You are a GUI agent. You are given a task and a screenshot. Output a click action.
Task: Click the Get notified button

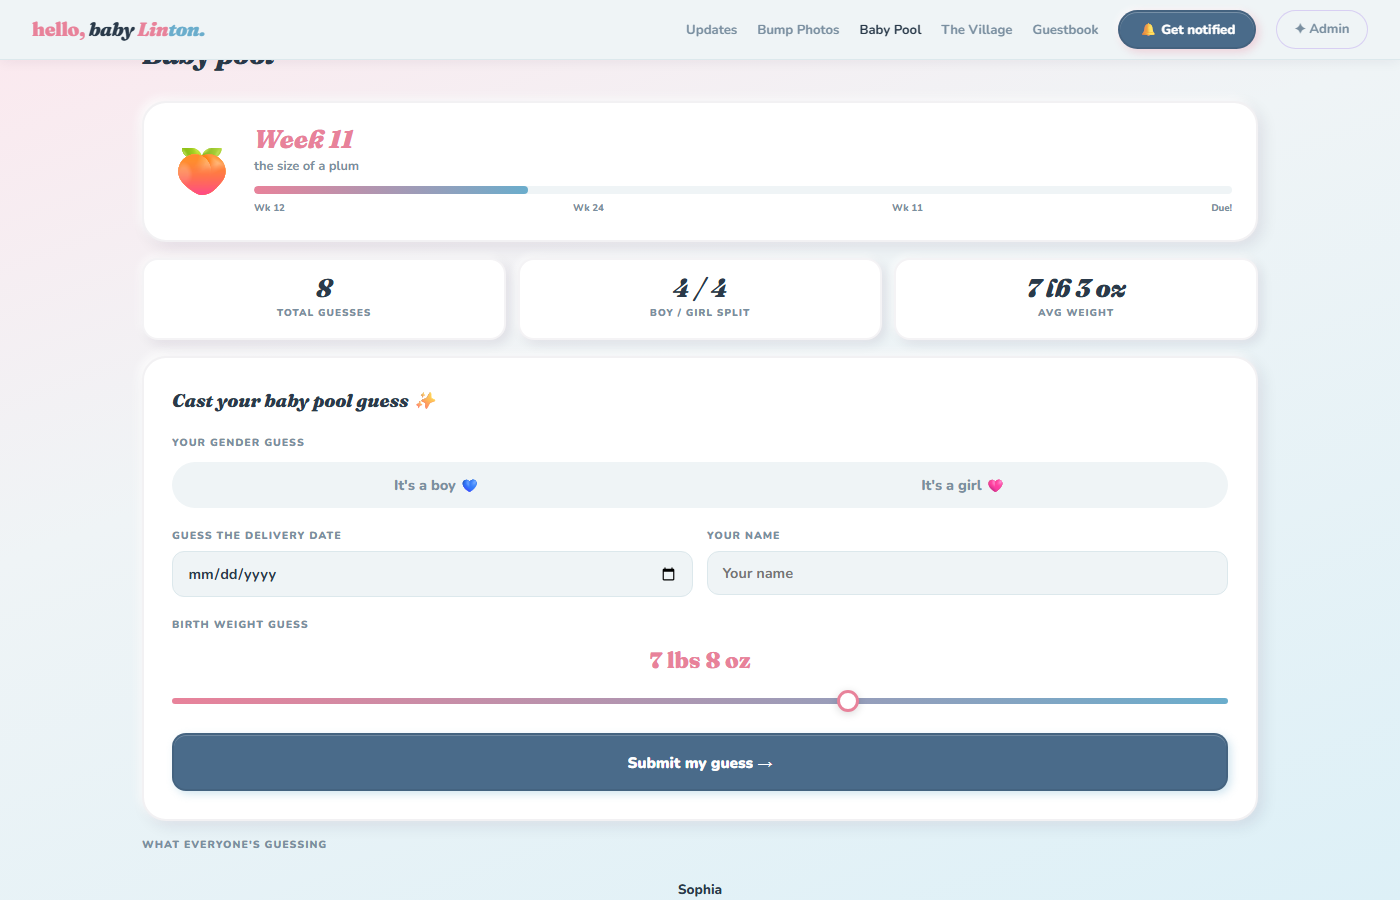click(x=1187, y=30)
